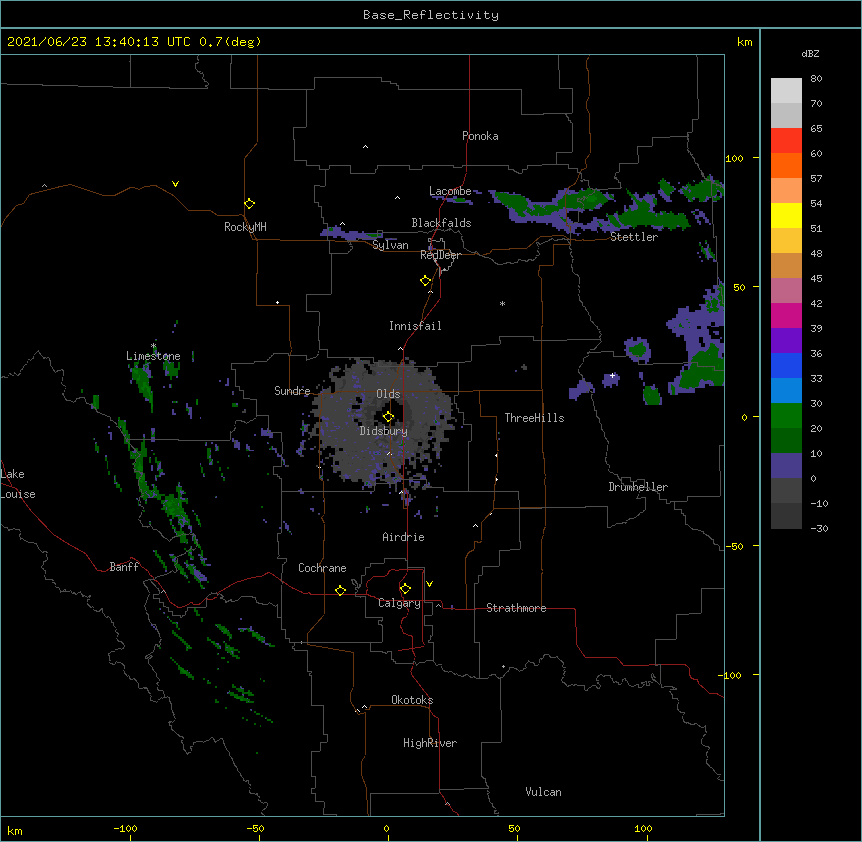Click the Stettler city label
This screenshot has width=862, height=842.
634,237
